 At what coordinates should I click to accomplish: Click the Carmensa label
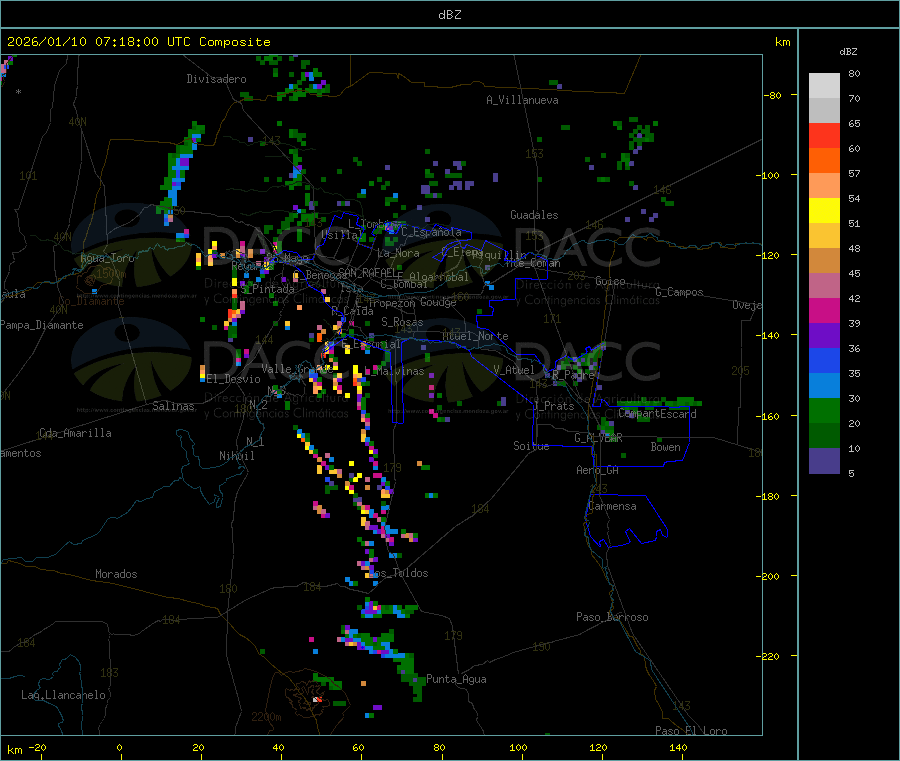coord(612,506)
